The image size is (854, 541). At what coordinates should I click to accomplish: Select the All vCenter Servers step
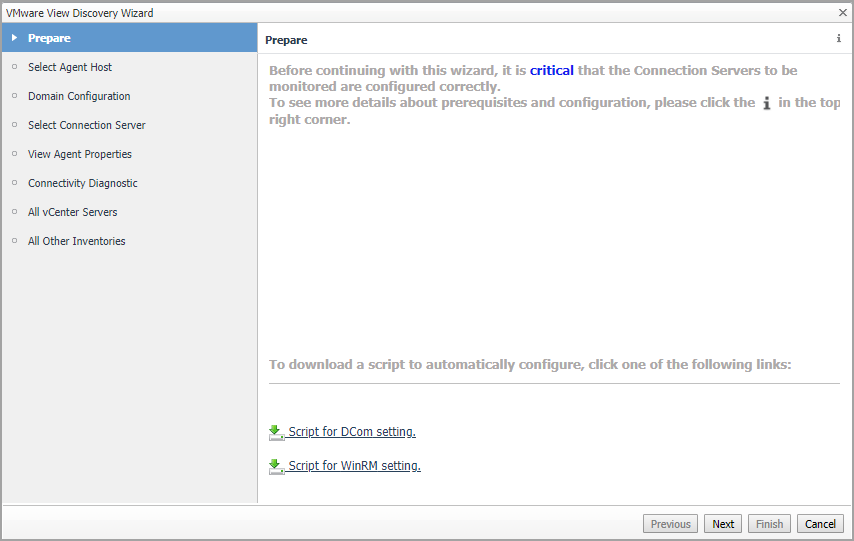[73, 212]
